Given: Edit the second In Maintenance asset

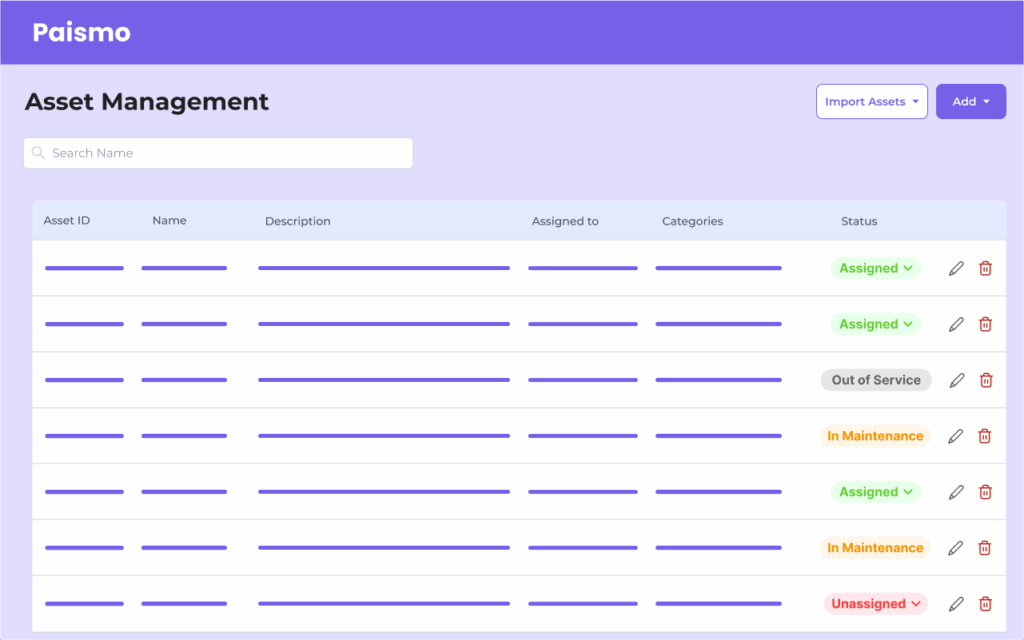Looking at the screenshot, I should [956, 548].
